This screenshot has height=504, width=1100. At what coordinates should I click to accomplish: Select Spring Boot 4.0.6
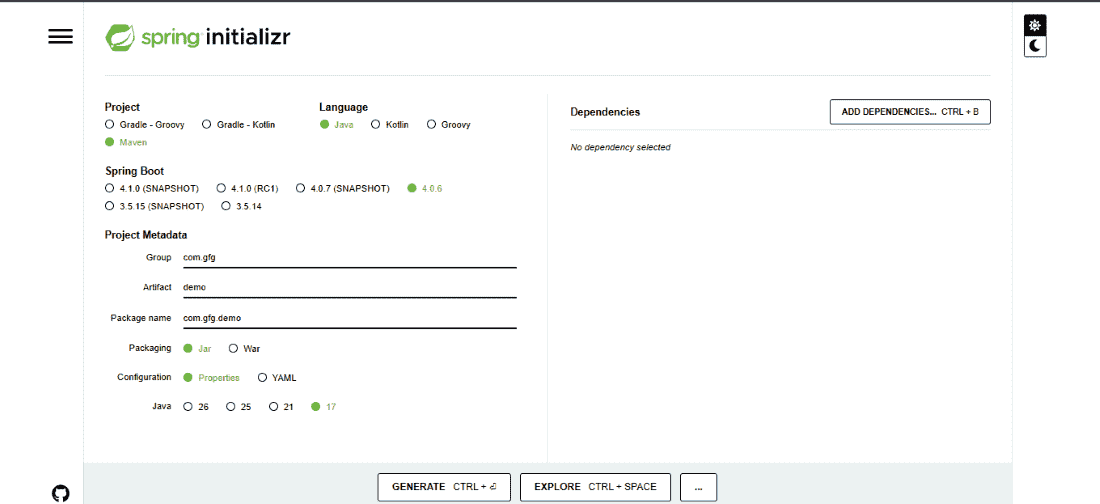425,188
